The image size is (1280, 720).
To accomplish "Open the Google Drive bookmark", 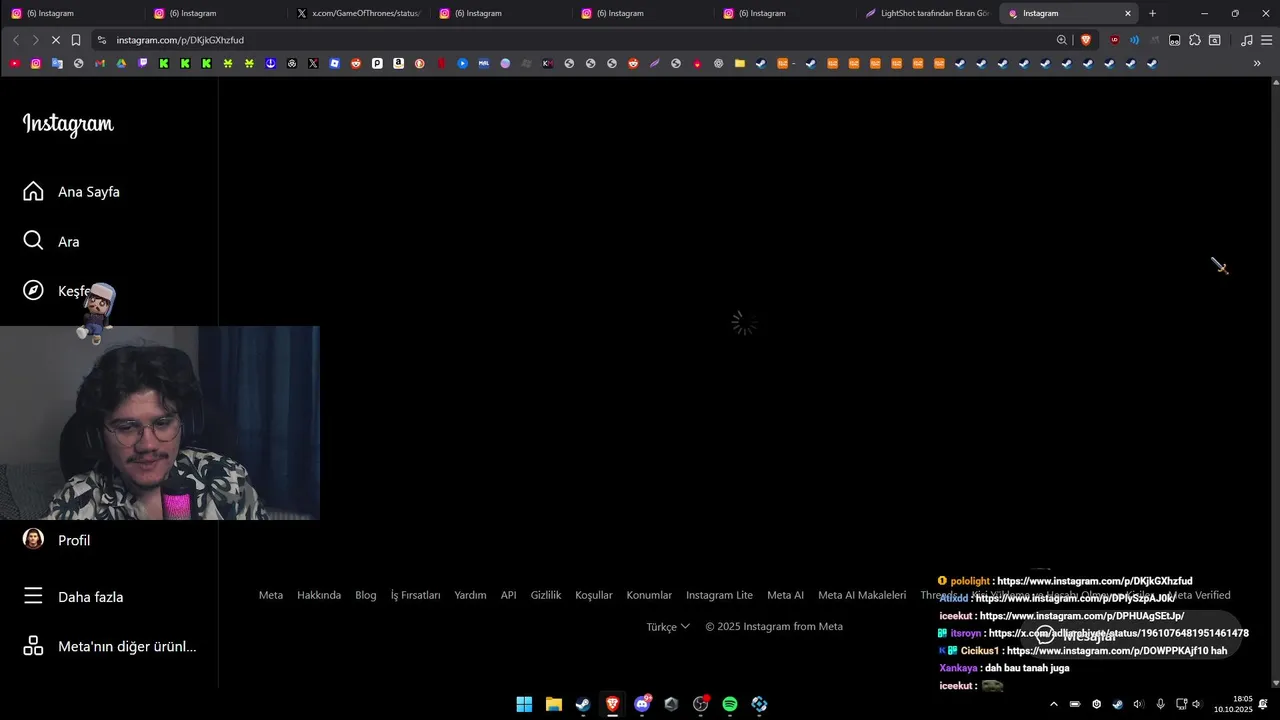I will [121, 63].
